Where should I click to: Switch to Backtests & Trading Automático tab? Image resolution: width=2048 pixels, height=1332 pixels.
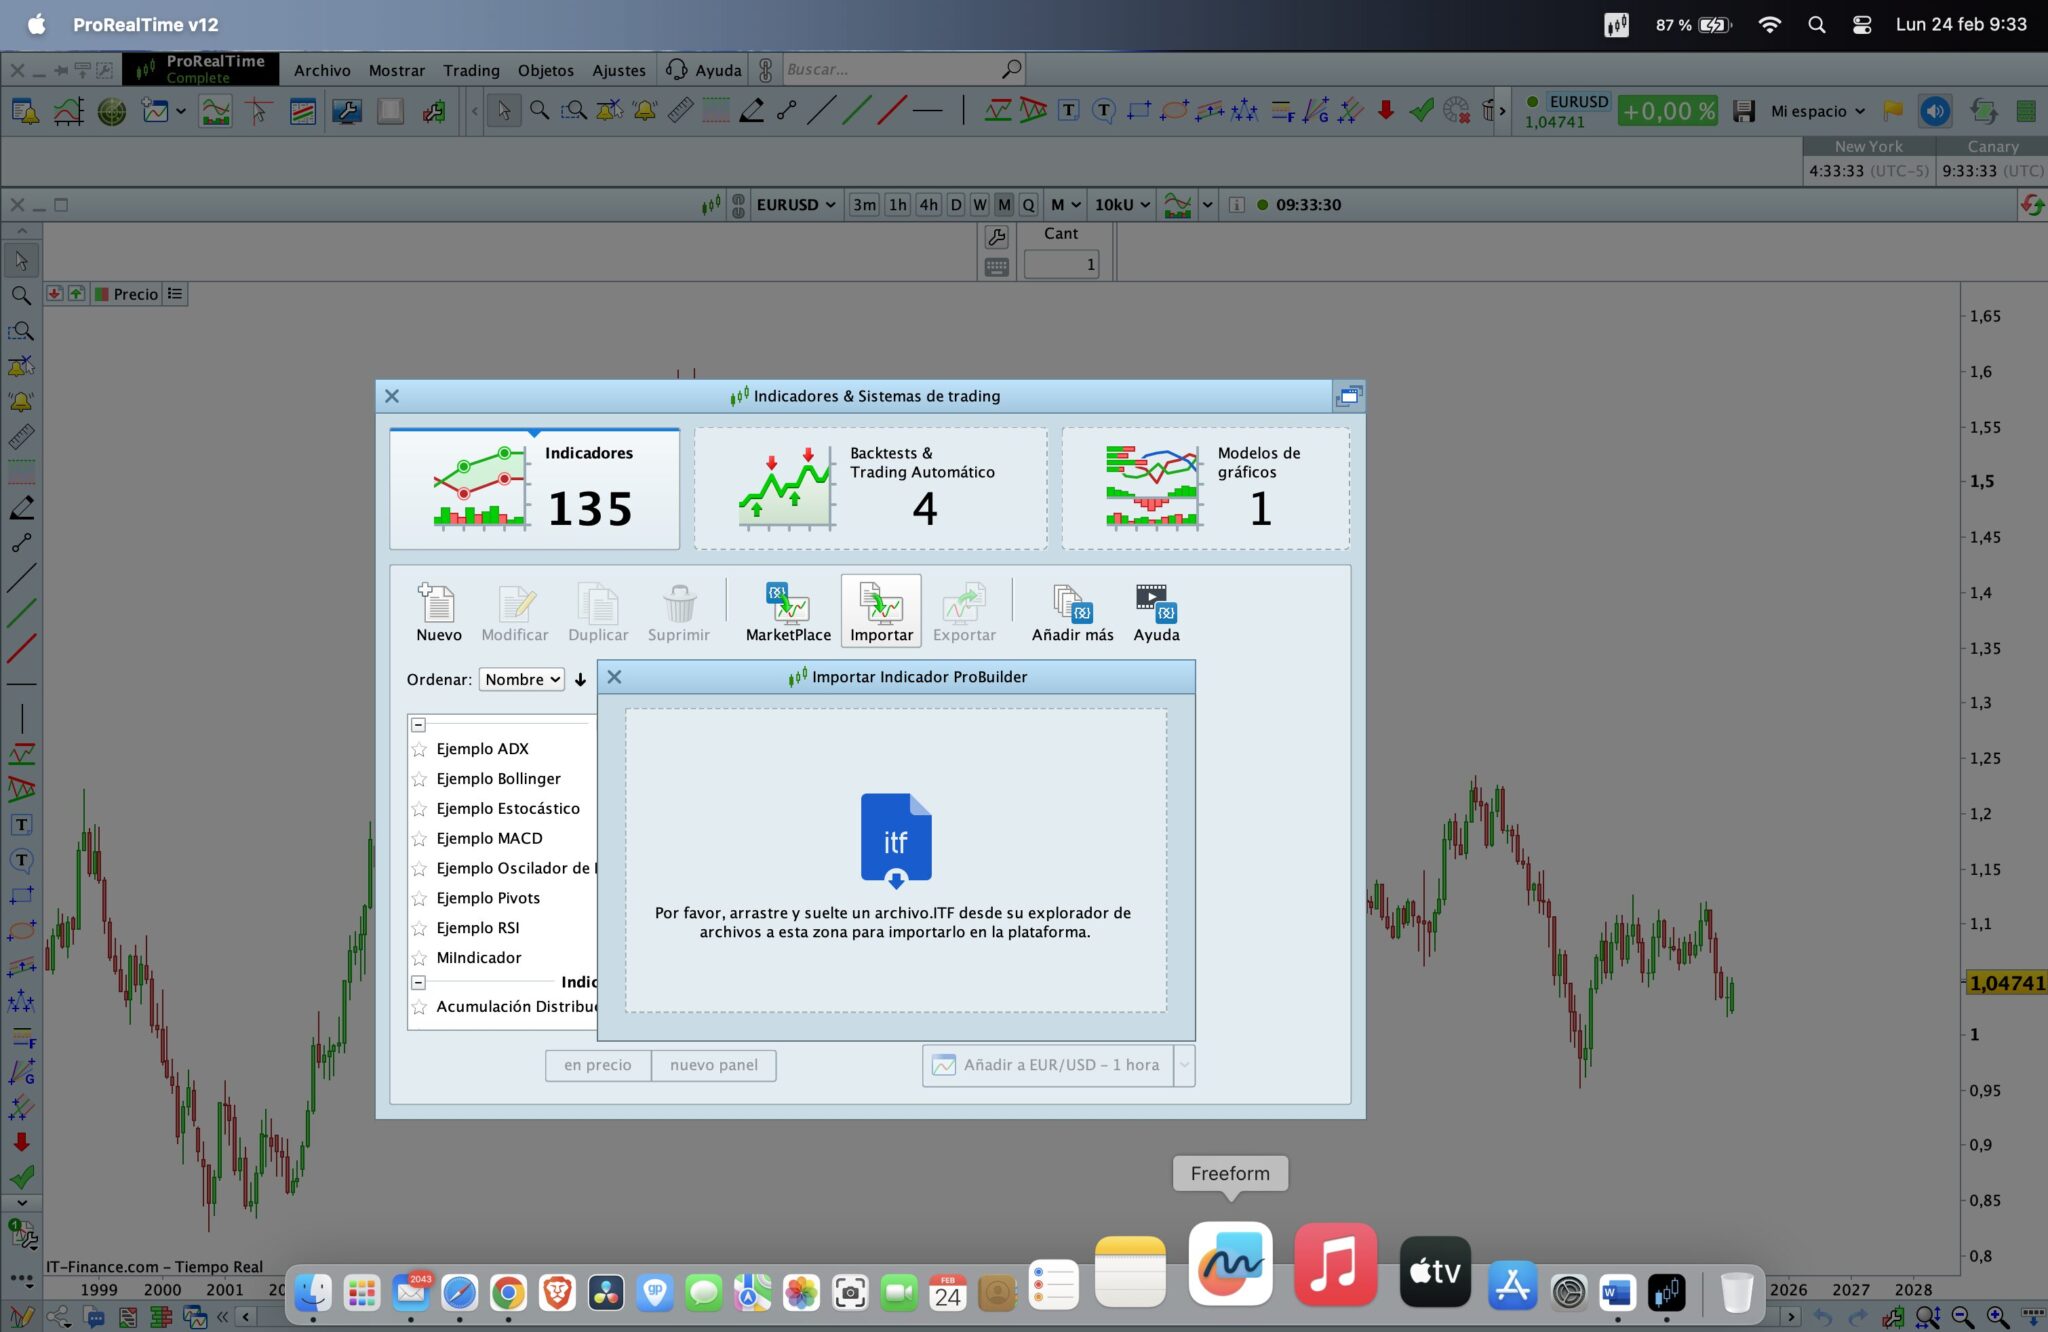tap(870, 488)
